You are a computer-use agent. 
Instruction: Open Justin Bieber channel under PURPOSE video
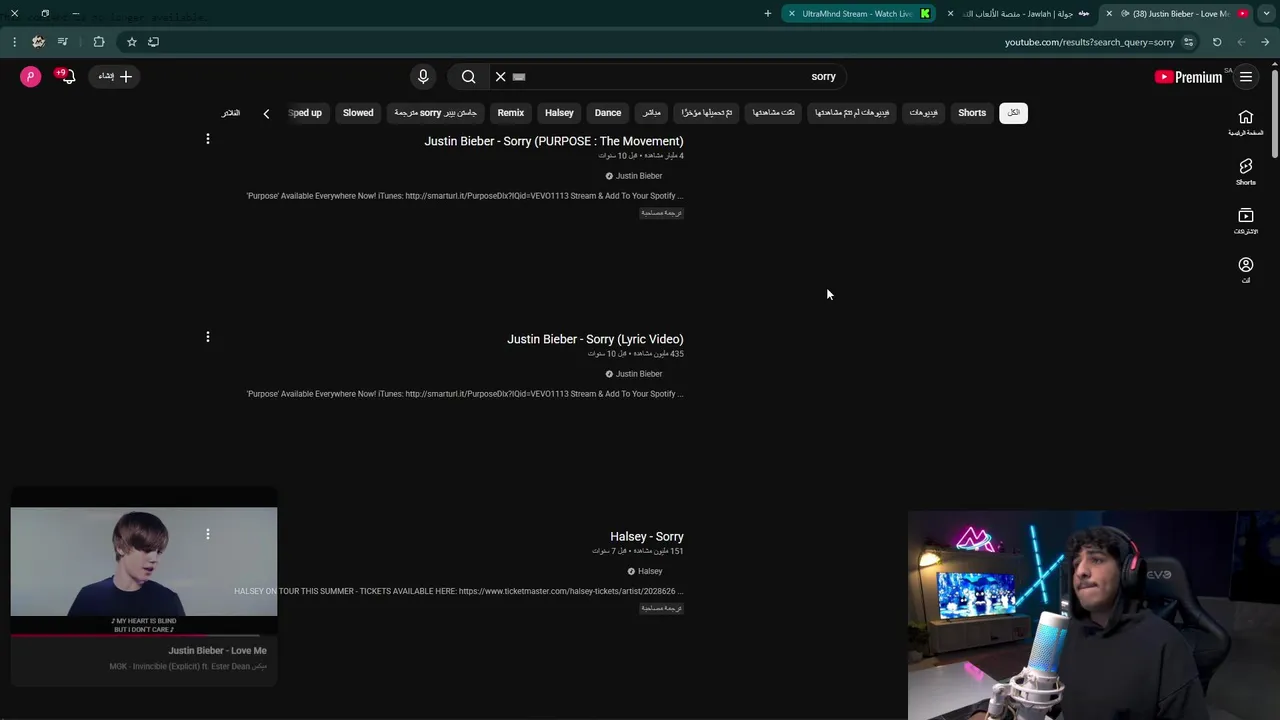(639, 176)
